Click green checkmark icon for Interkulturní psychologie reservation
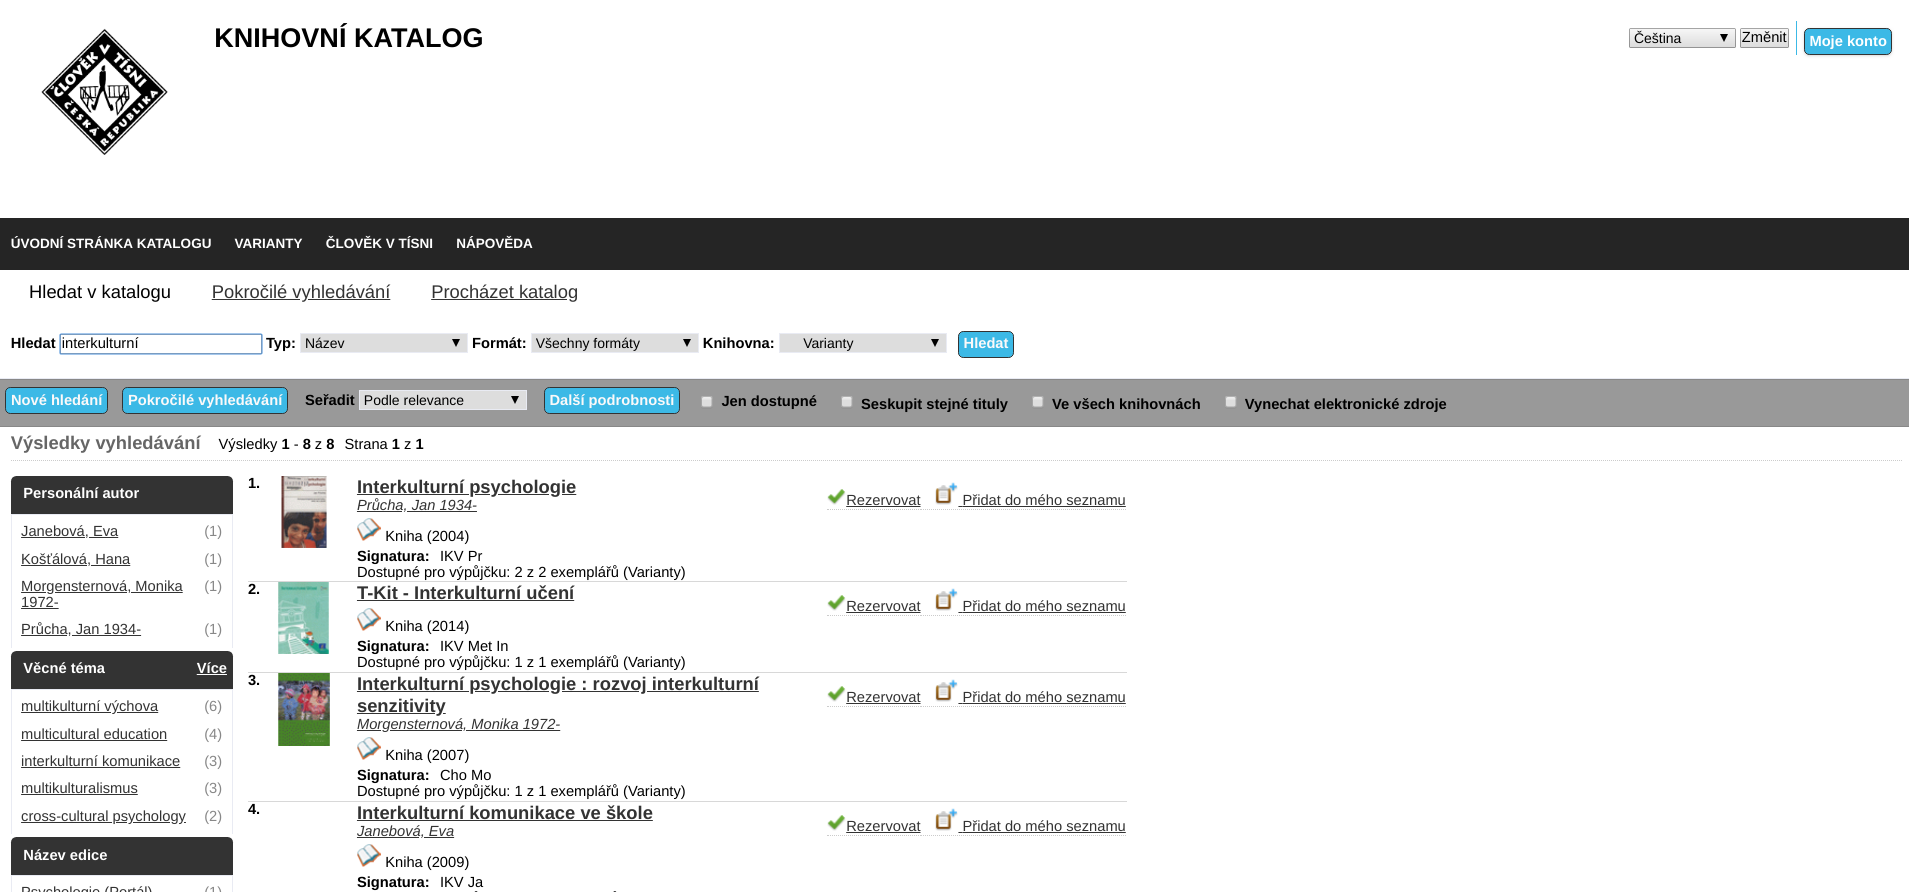Viewport: 1909px width, 892px height. [x=836, y=497]
